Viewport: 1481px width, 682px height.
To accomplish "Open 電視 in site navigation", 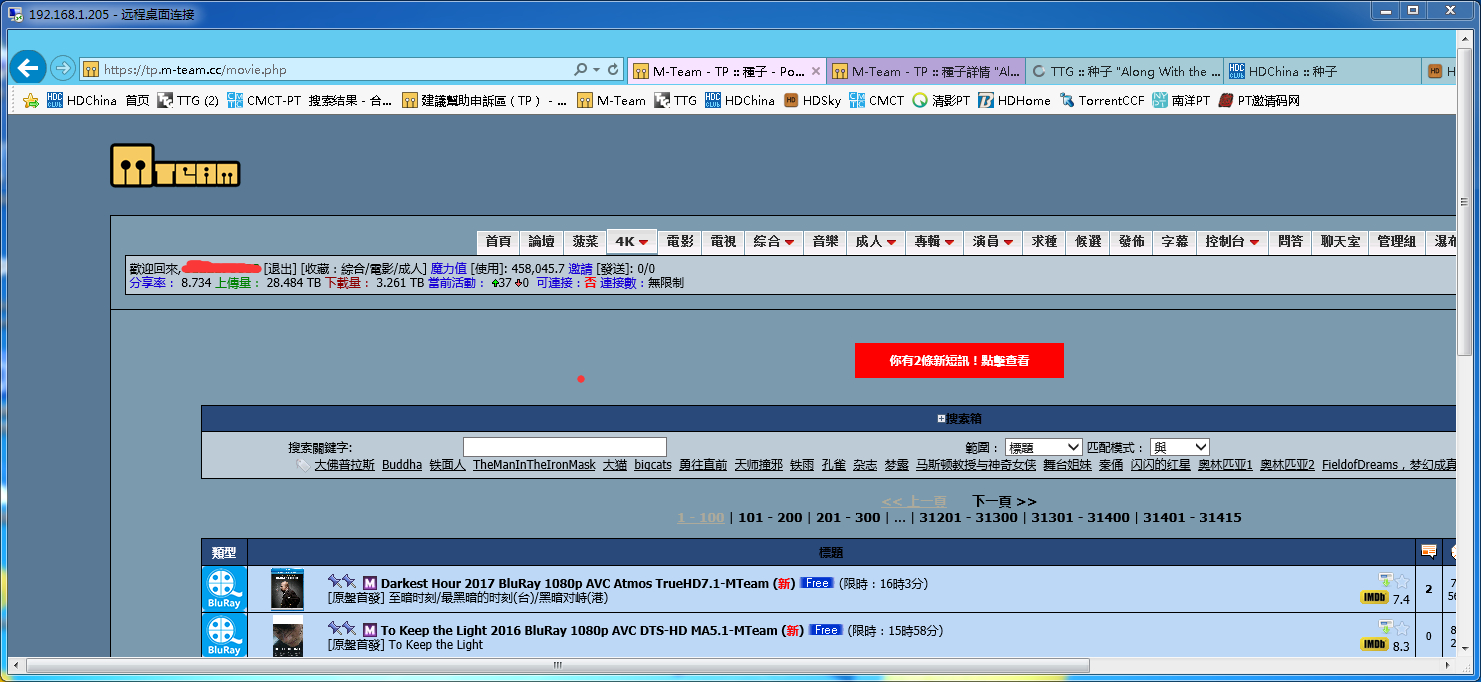I will point(723,241).
